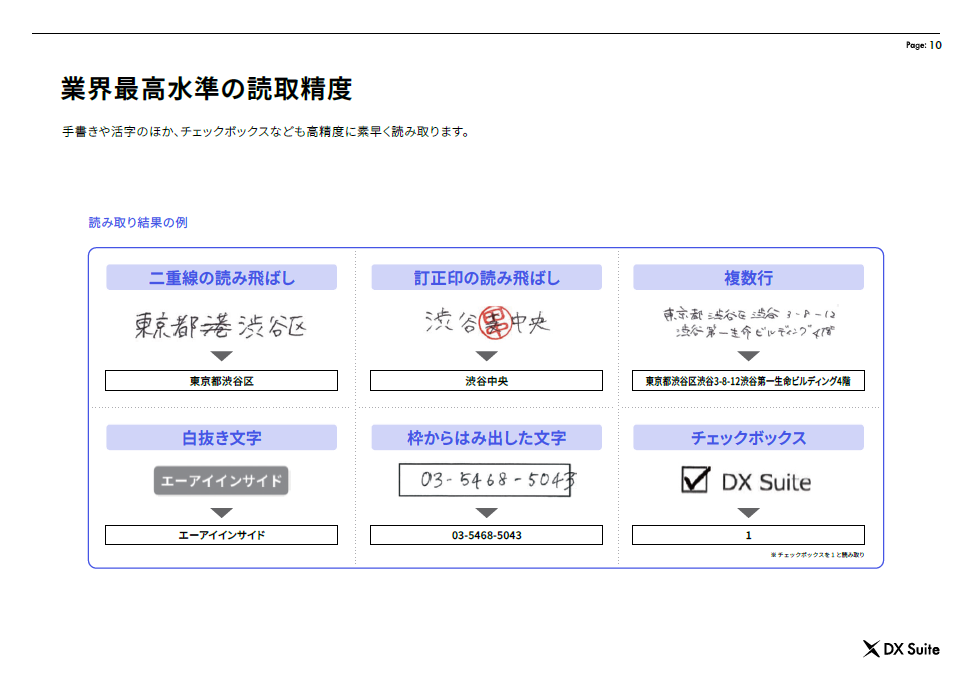This screenshot has width=971, height=682.
Task: Expand the arrow below the 渋谷中央 stamp sample
Action: [486, 358]
